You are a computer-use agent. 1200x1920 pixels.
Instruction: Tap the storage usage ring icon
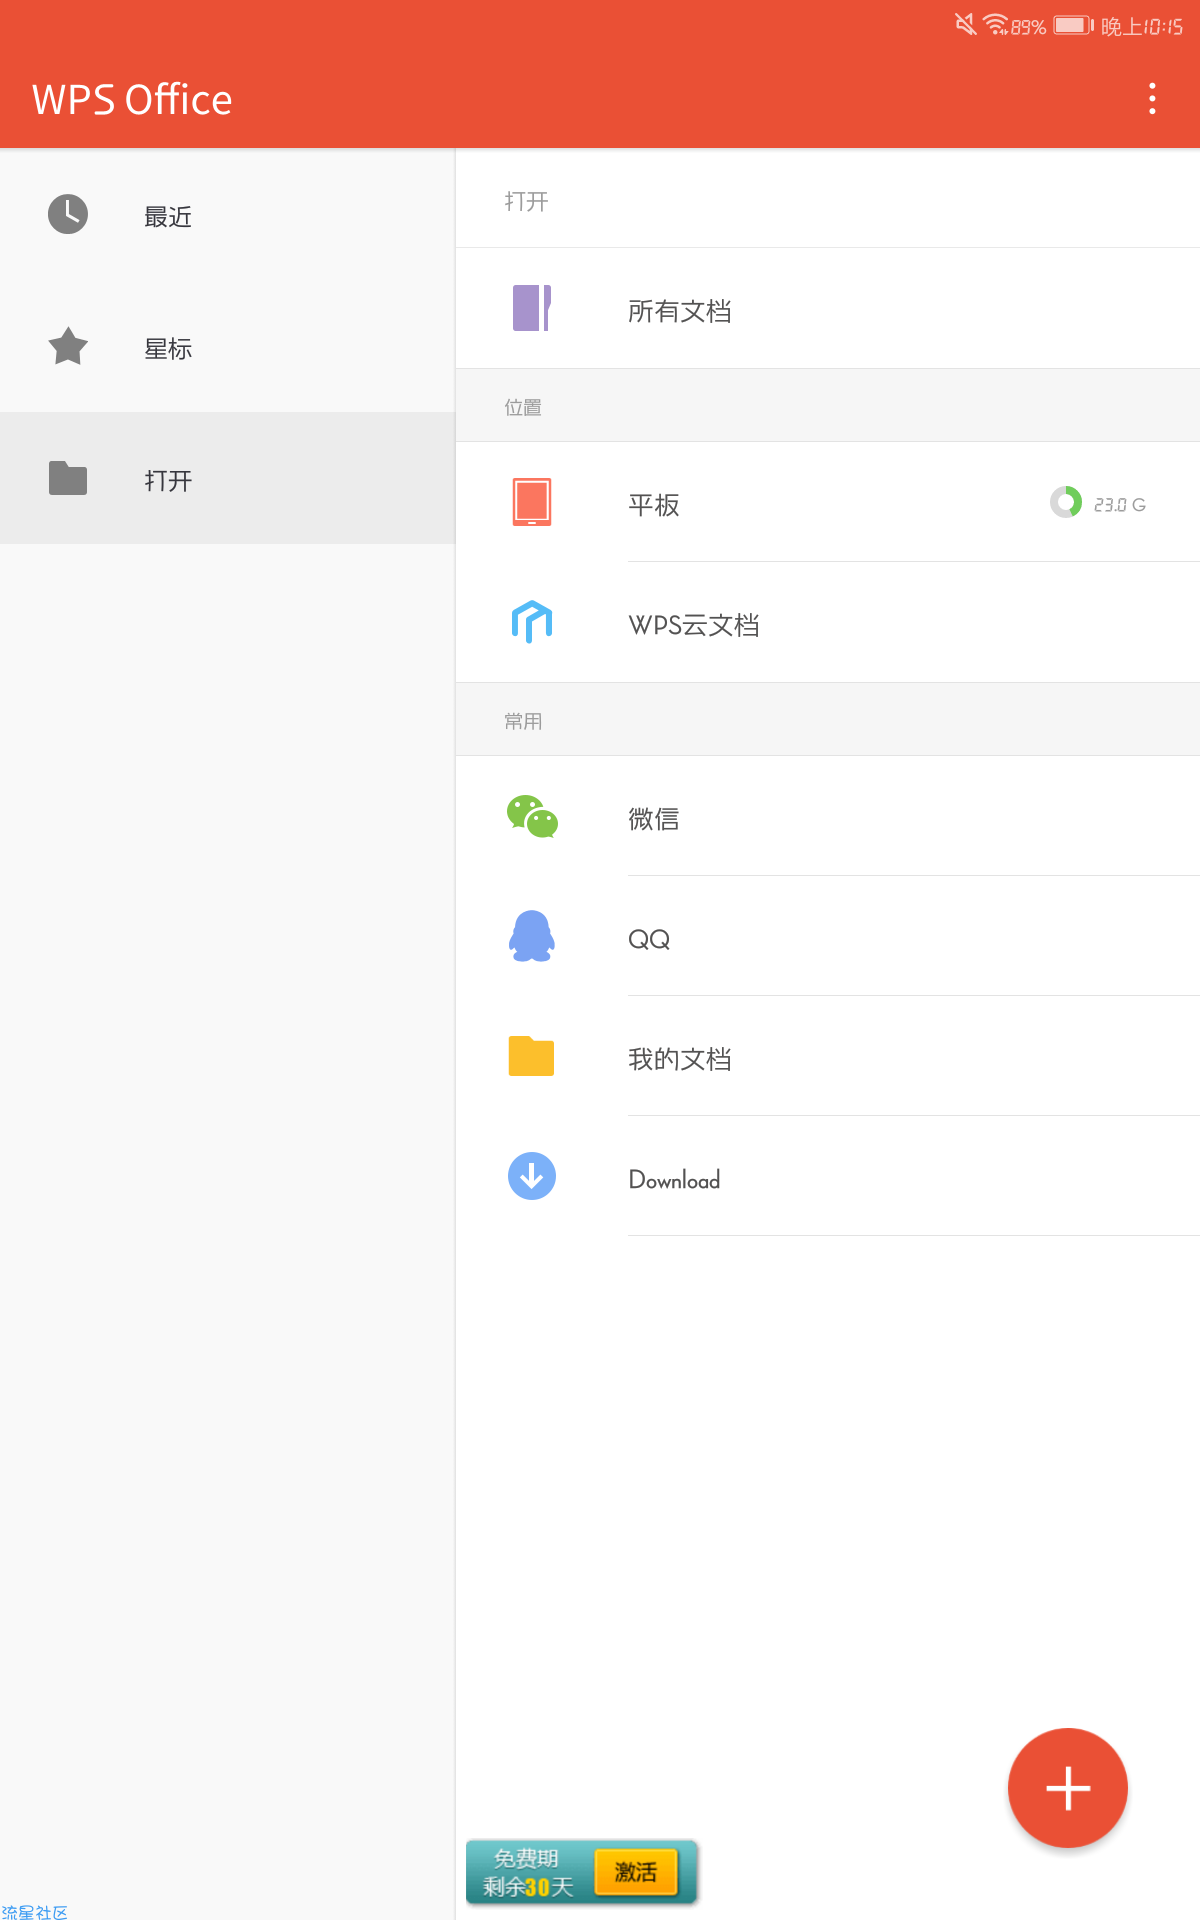pyautogui.click(x=1066, y=502)
